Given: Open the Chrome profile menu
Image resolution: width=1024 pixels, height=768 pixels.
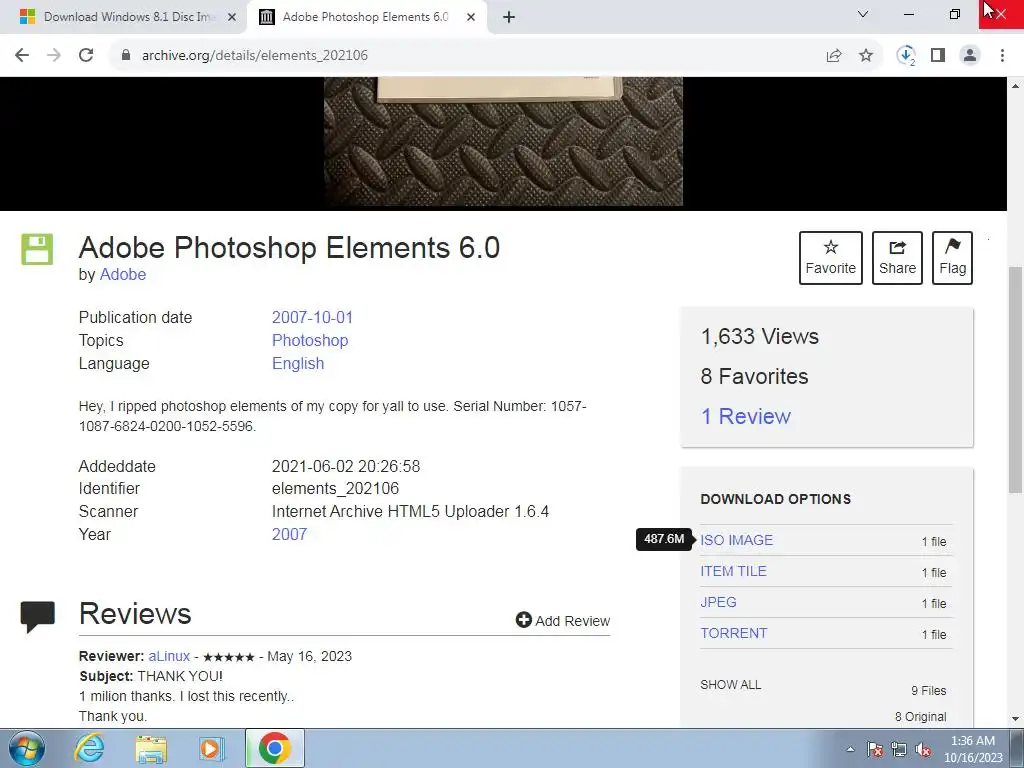Looking at the screenshot, I should click(x=970, y=56).
